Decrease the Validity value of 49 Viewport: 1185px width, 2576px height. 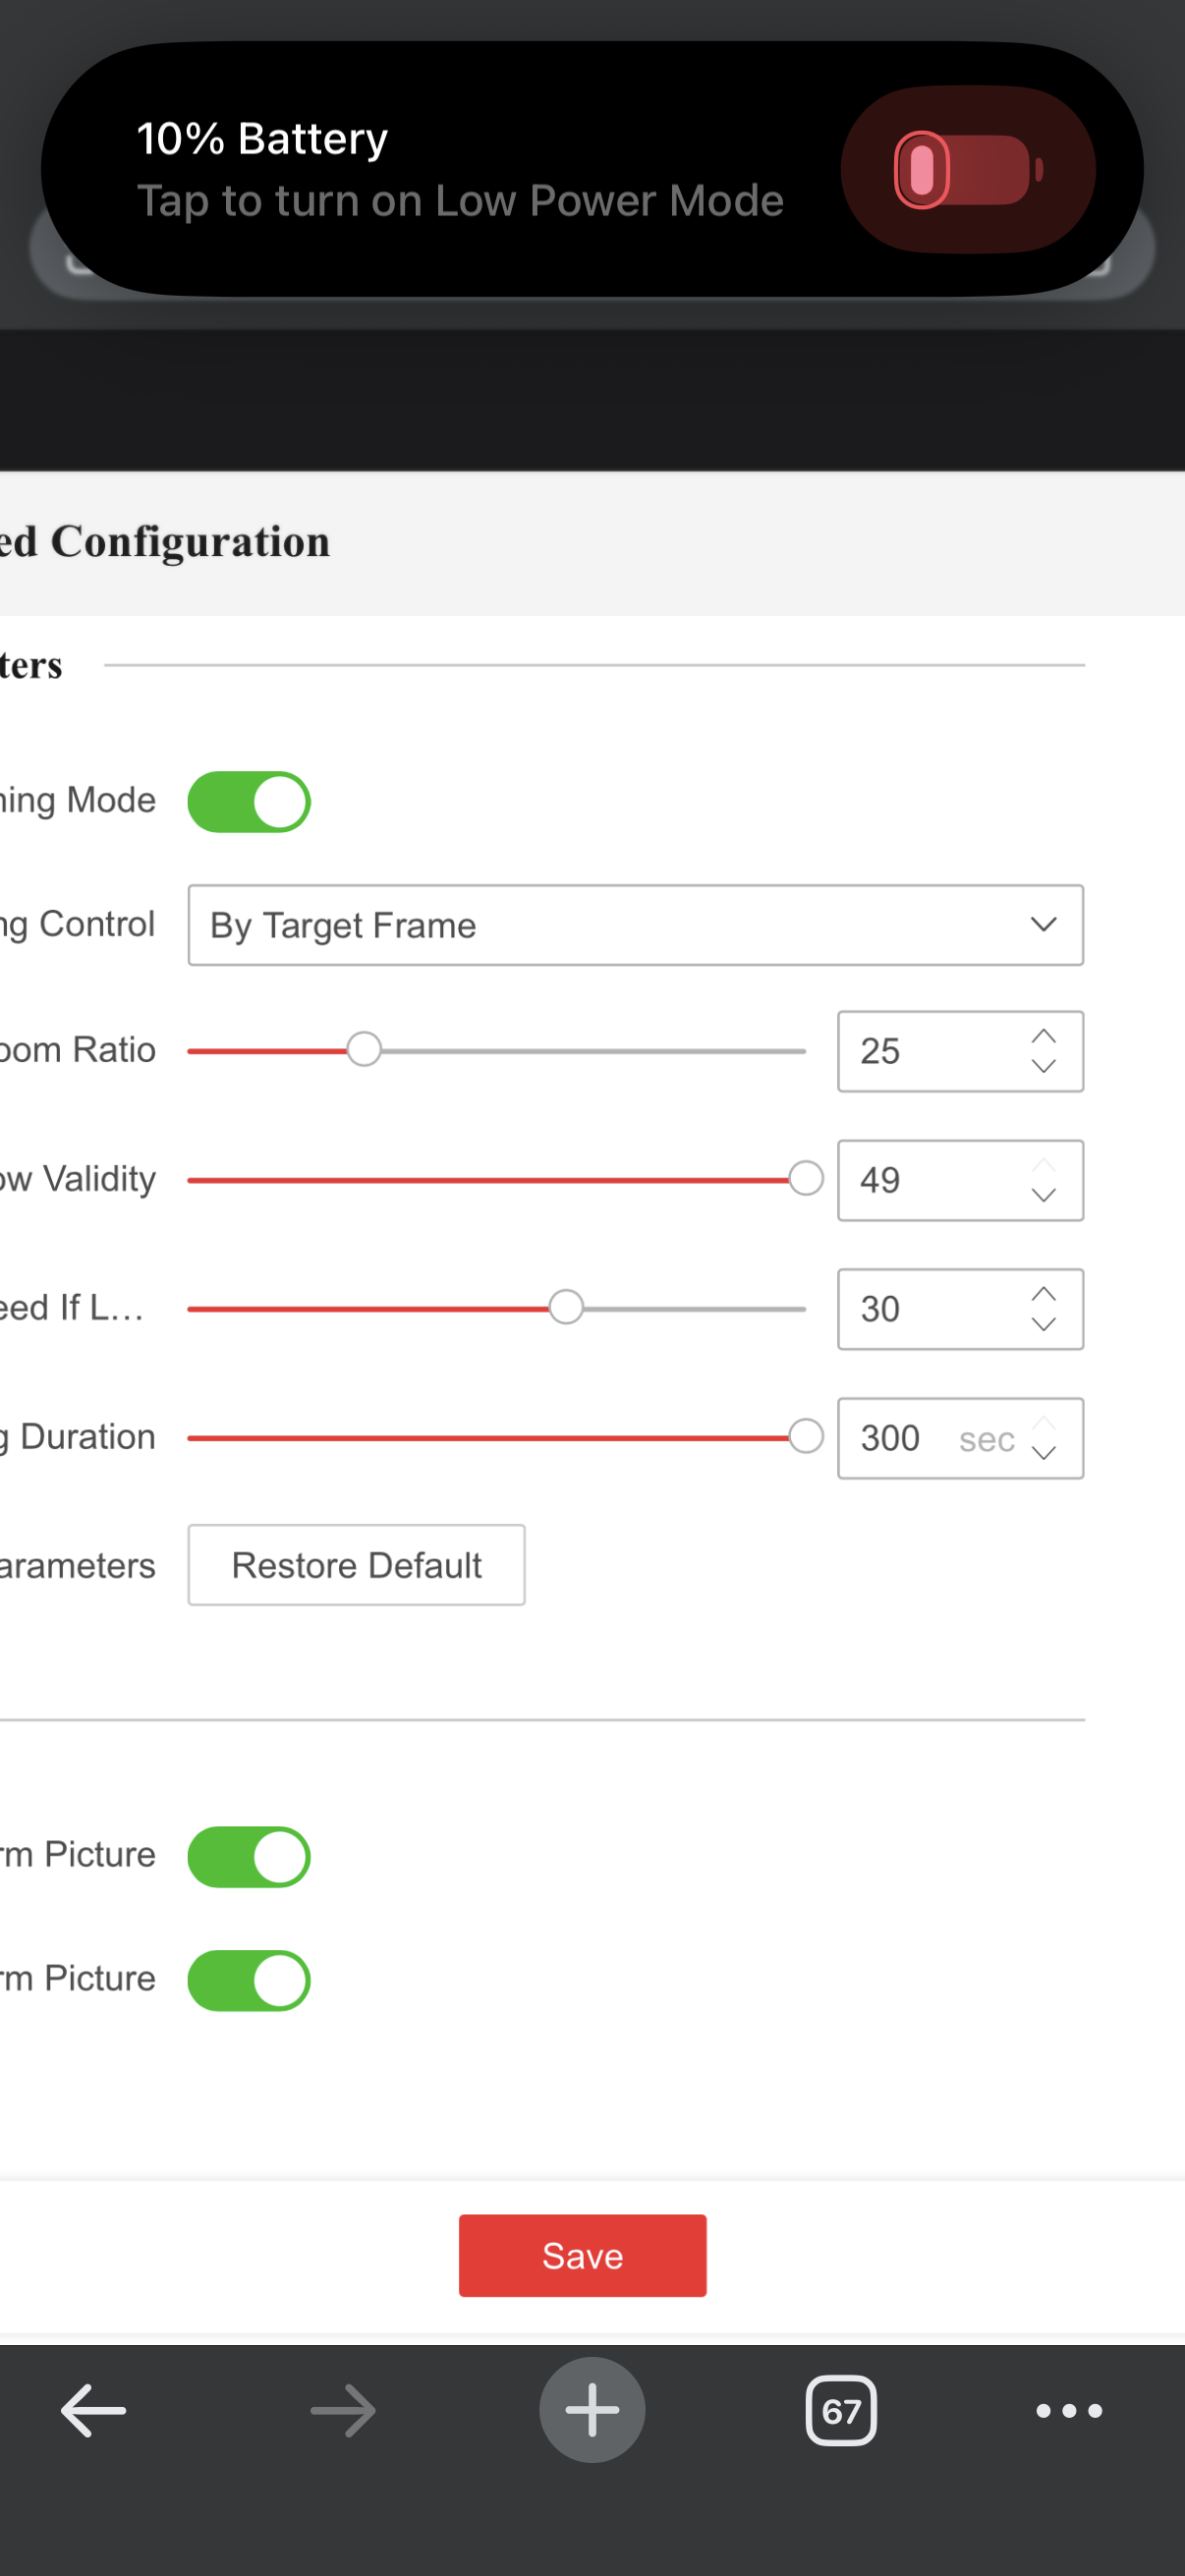[x=1043, y=1196]
